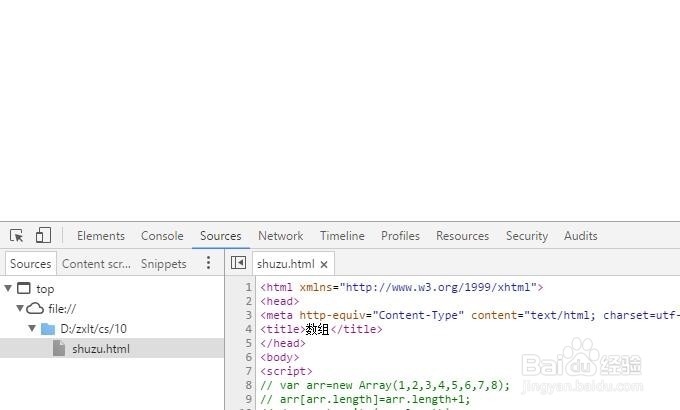This screenshot has height=410, width=680.
Task: Select the Sources navigator sub-tab
Action: pyautogui.click(x=31, y=263)
